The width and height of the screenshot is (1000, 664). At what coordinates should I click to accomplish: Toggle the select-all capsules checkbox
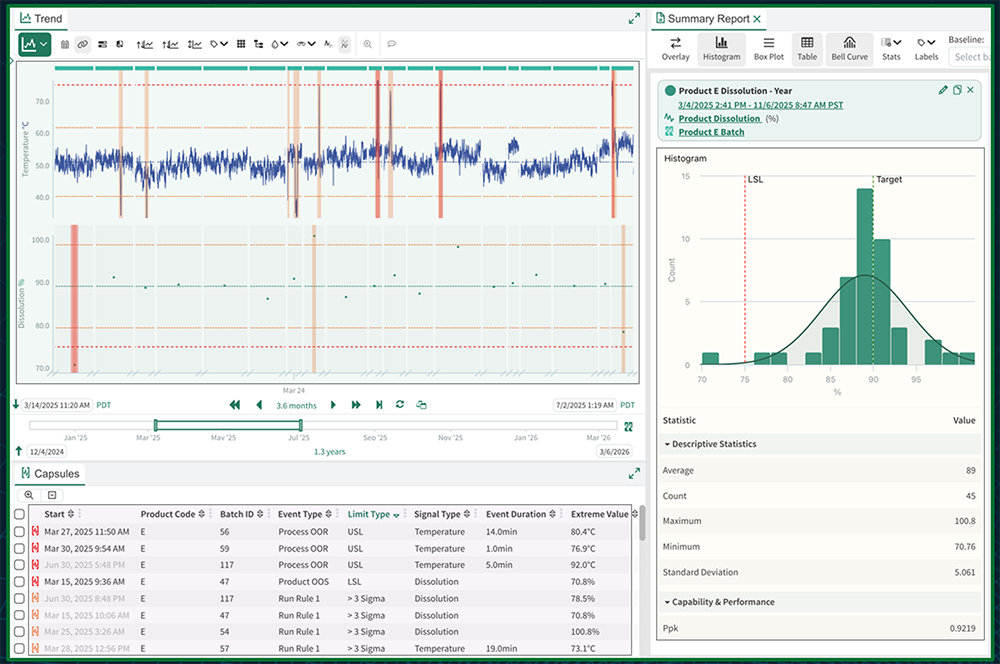tap(19, 514)
